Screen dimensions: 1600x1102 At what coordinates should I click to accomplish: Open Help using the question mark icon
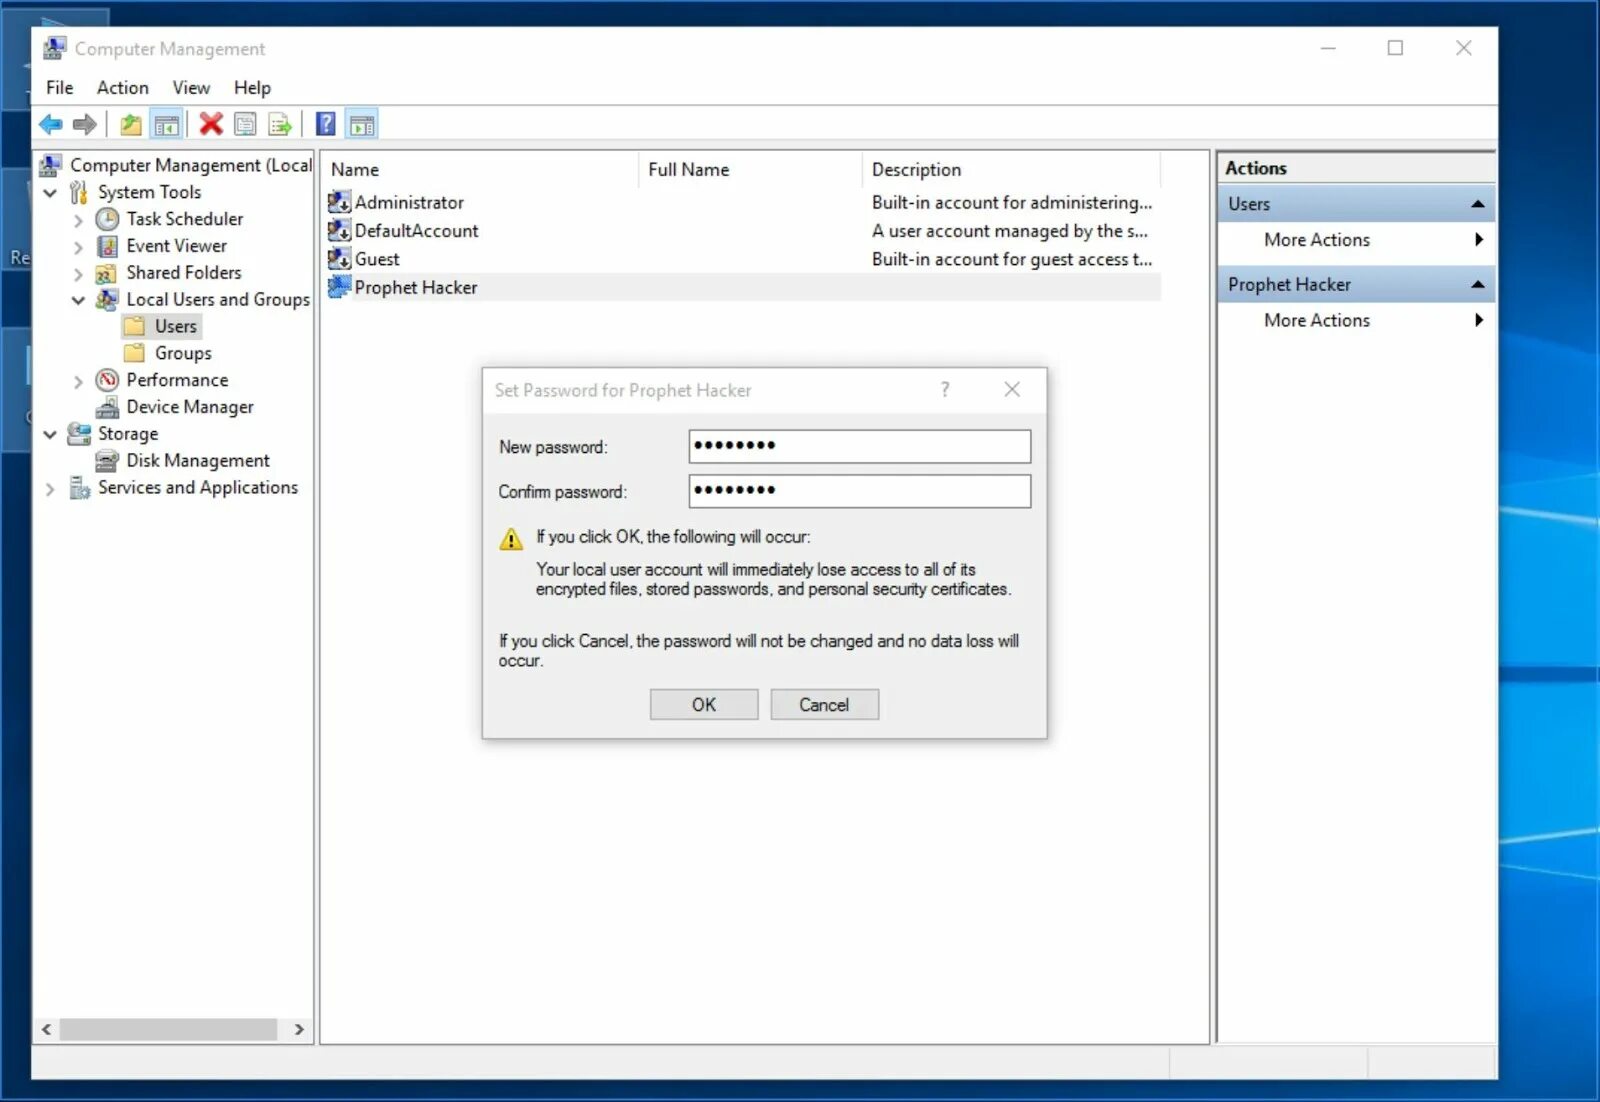click(x=325, y=123)
